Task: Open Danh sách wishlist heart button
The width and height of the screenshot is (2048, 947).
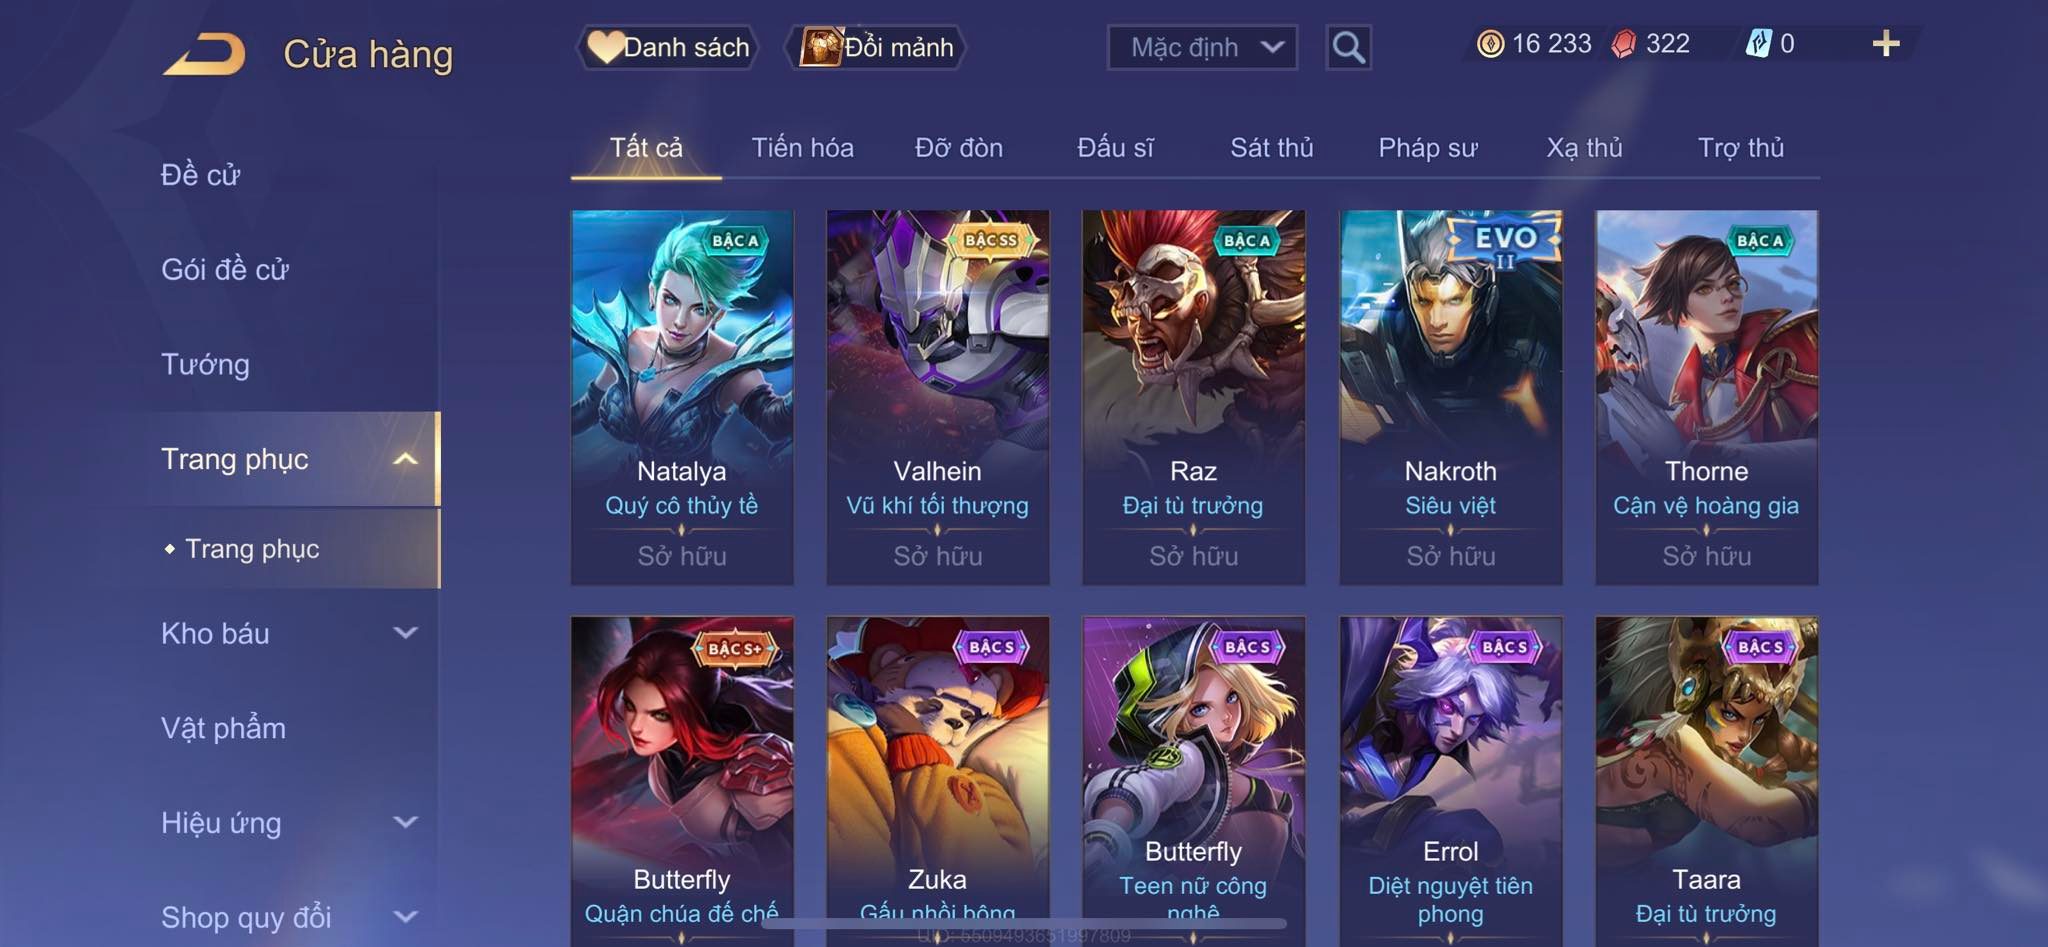Action: (x=668, y=47)
